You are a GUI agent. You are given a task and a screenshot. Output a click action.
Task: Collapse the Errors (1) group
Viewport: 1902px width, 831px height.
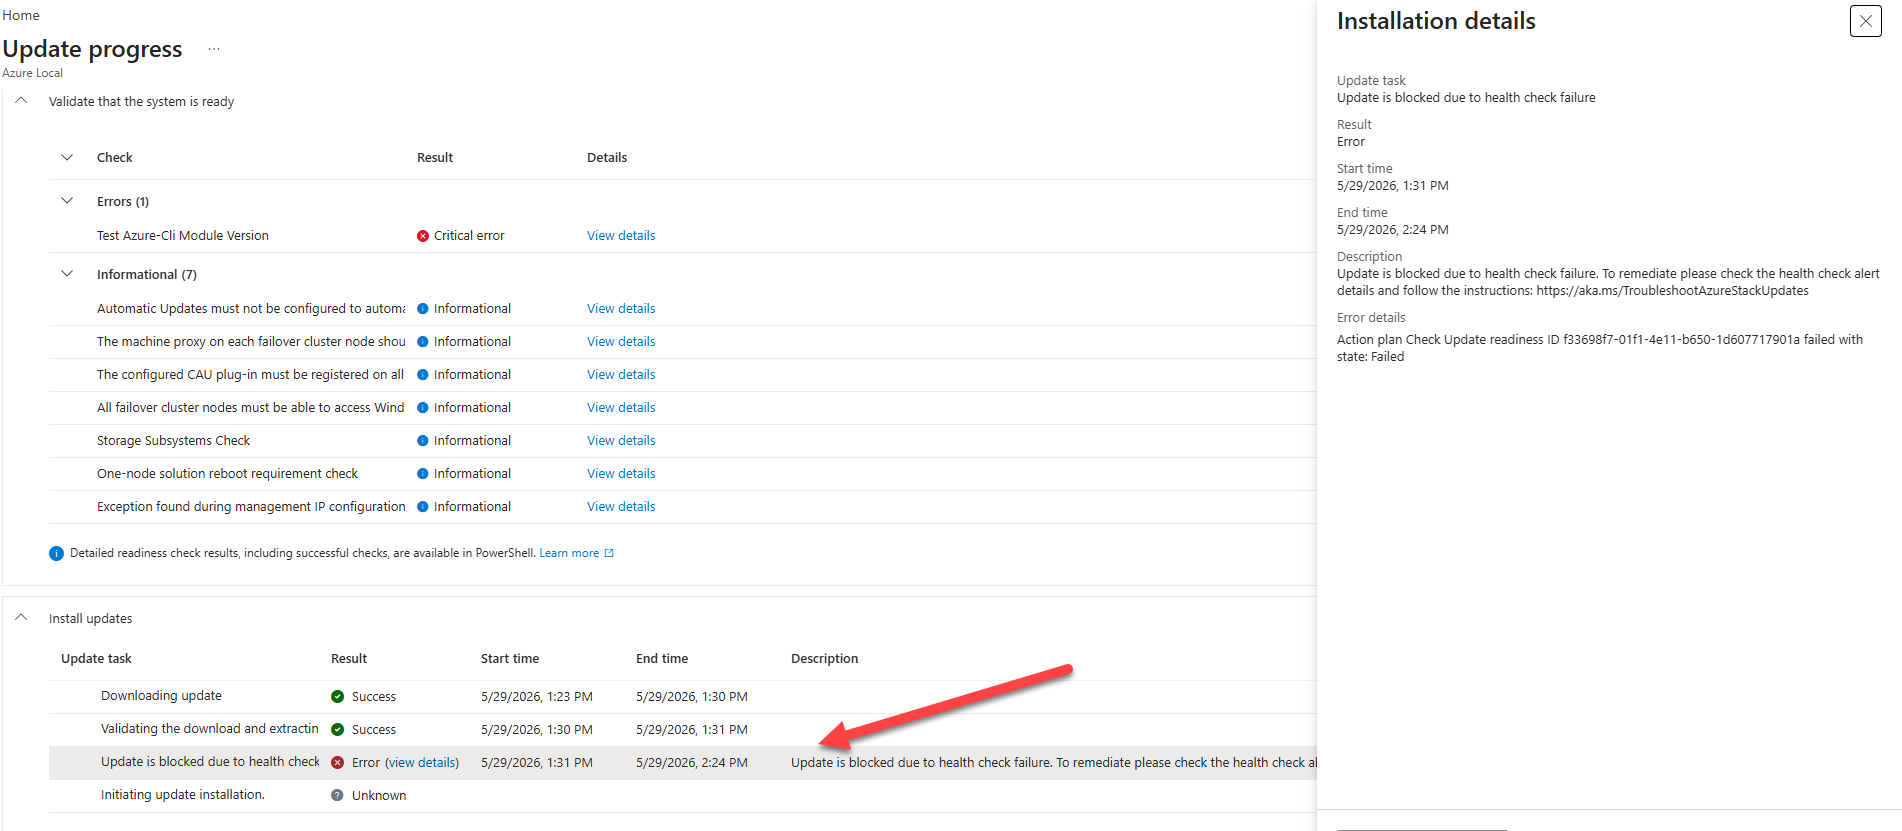(67, 201)
